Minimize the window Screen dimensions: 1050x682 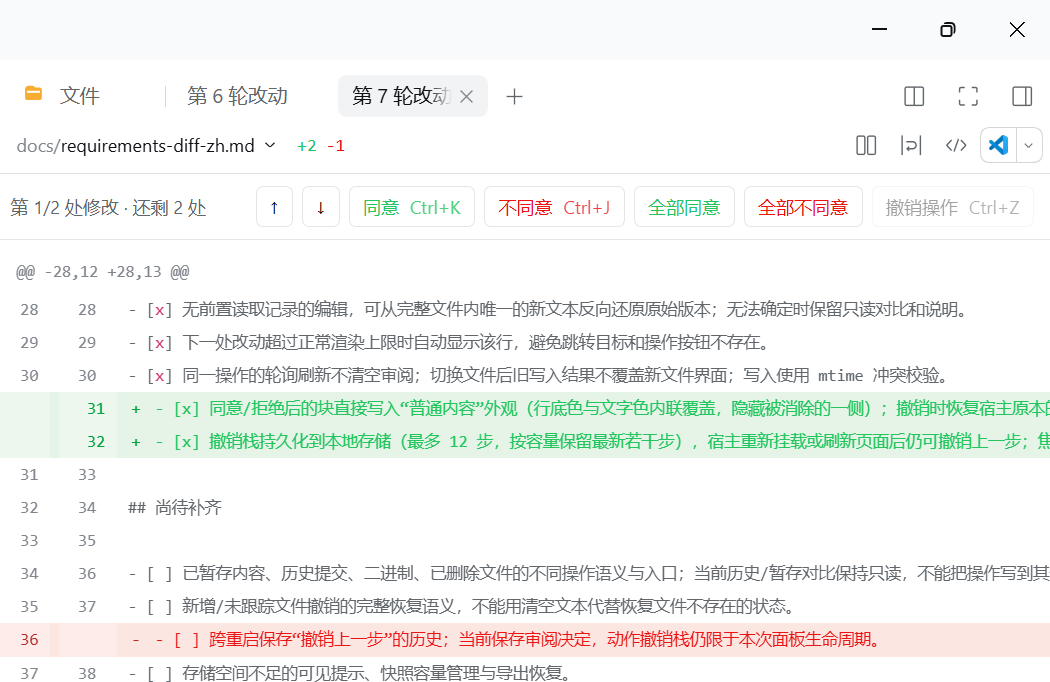click(879, 29)
